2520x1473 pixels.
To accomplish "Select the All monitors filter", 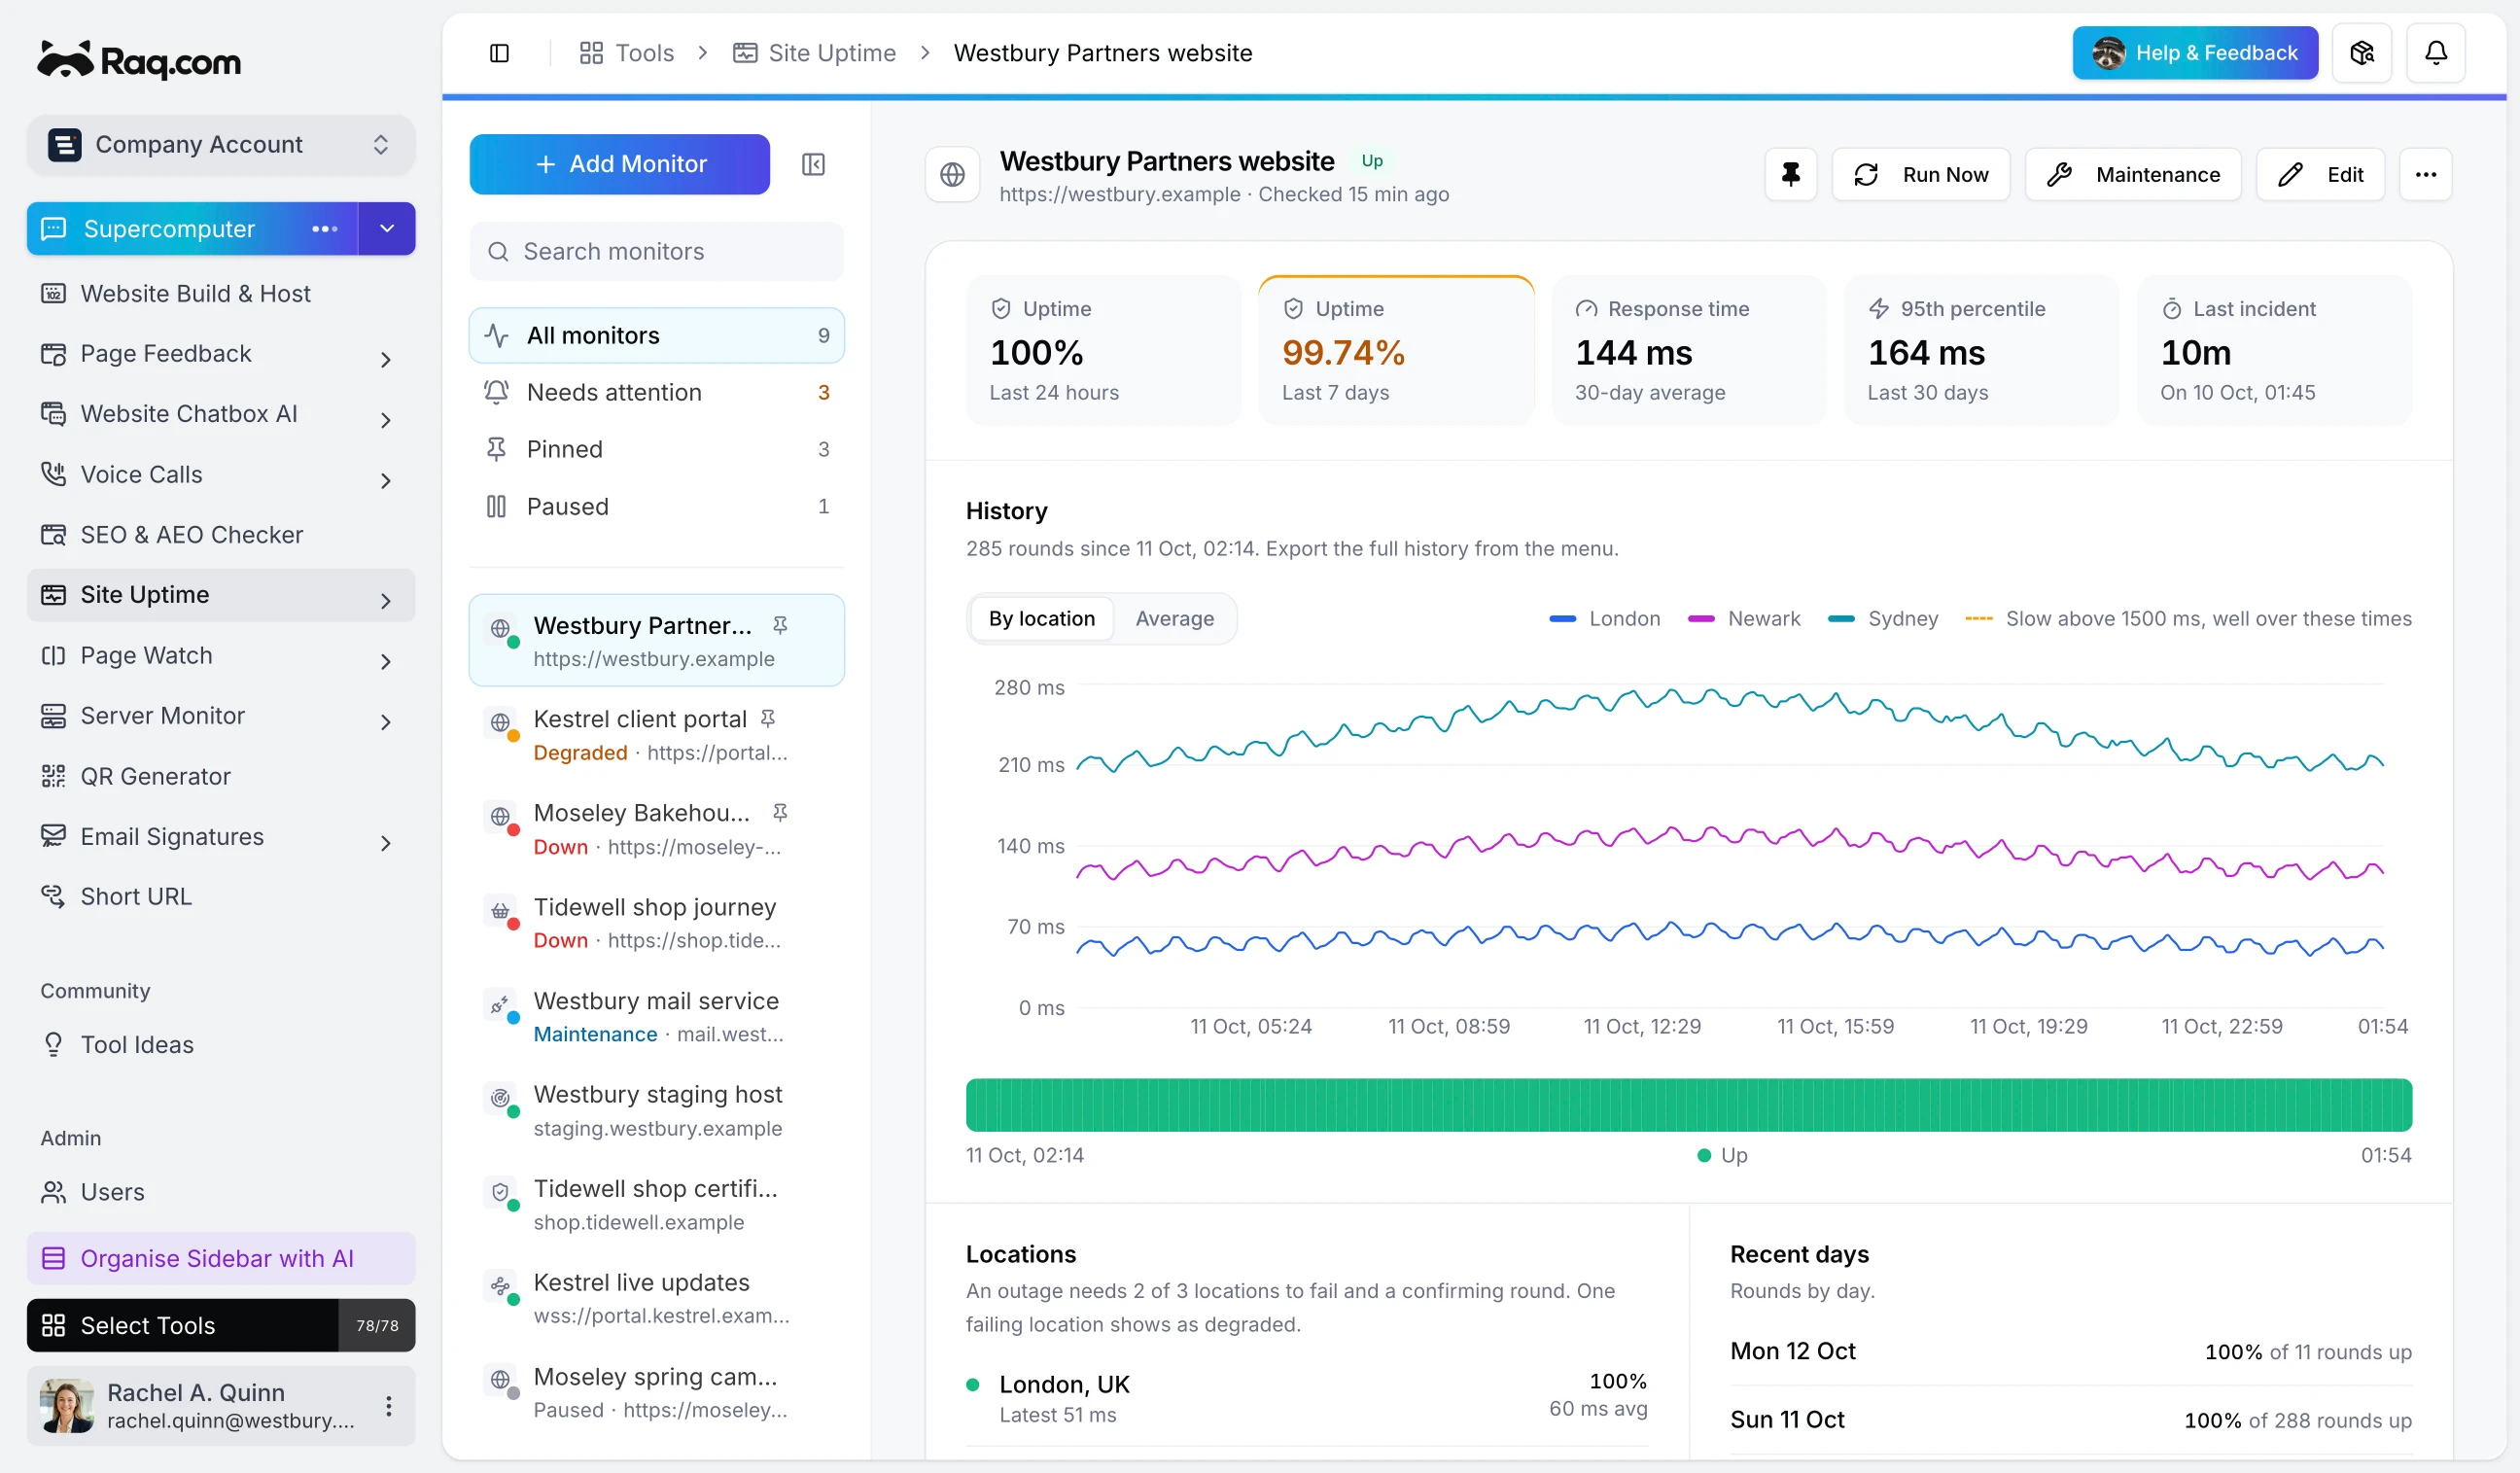I will [x=656, y=336].
